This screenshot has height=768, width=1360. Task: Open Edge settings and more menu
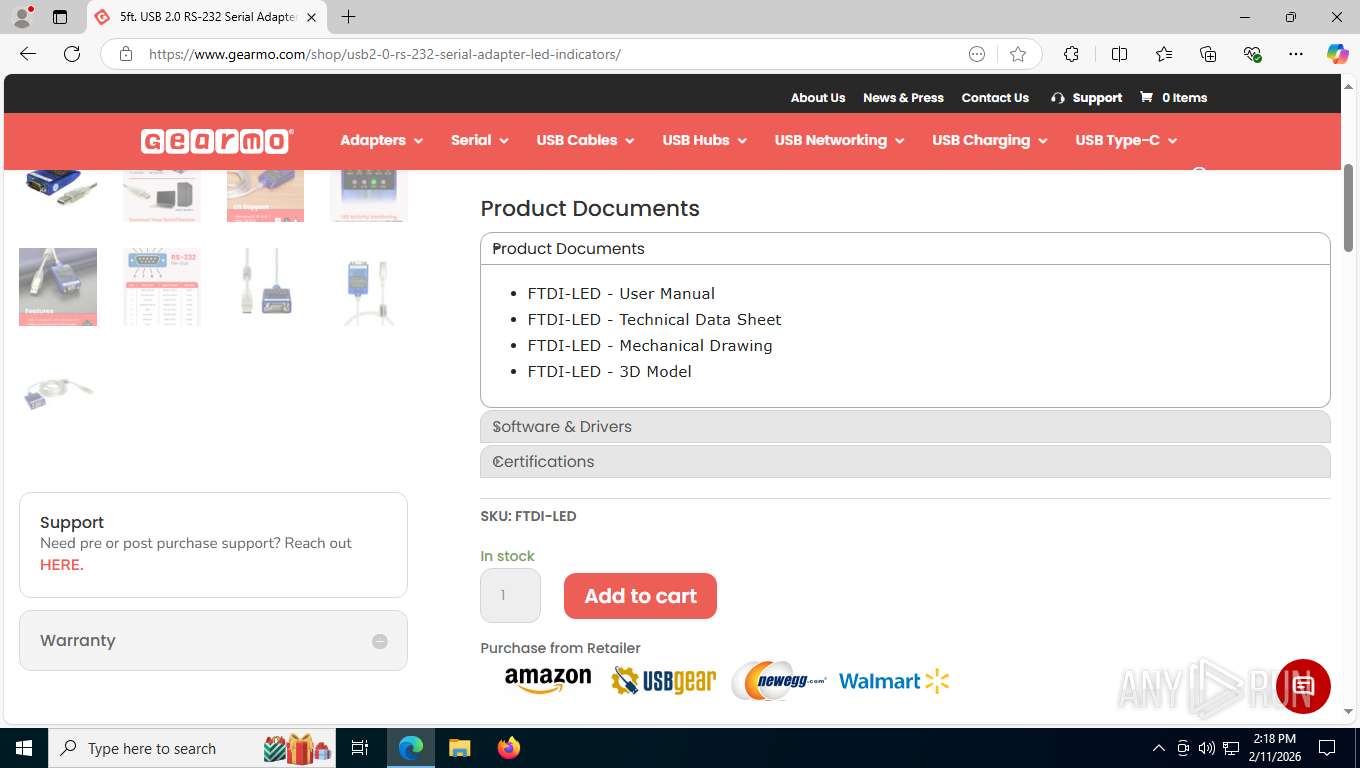[1296, 54]
